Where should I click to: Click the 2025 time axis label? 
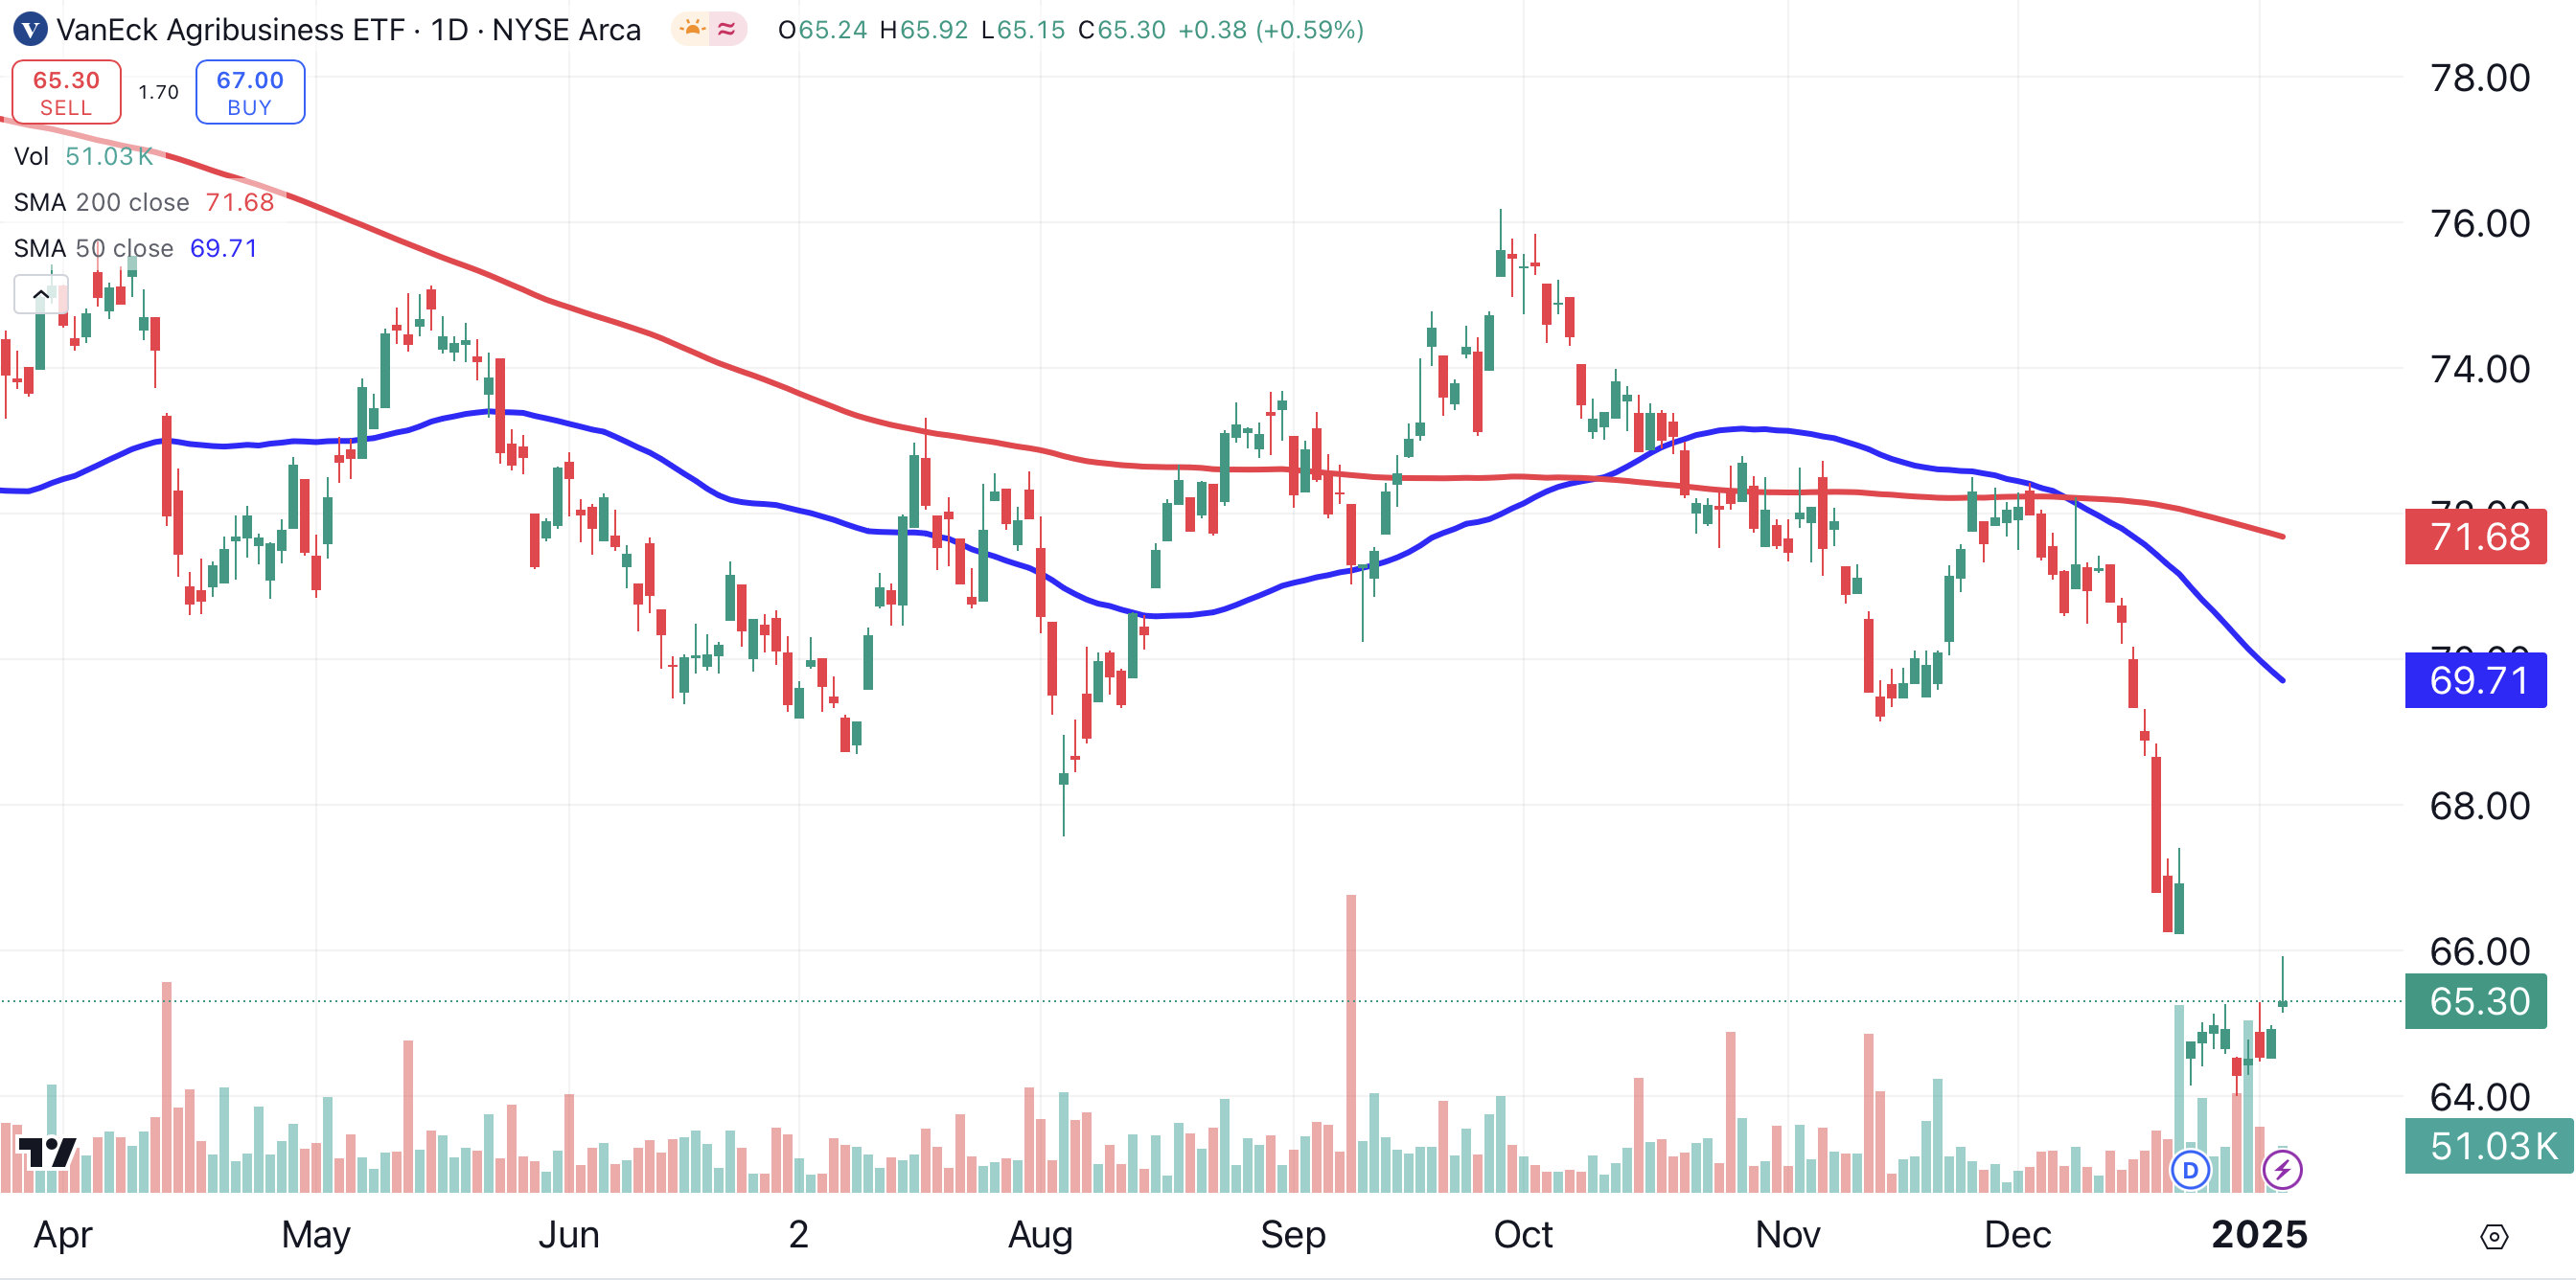pyautogui.click(x=2258, y=1235)
